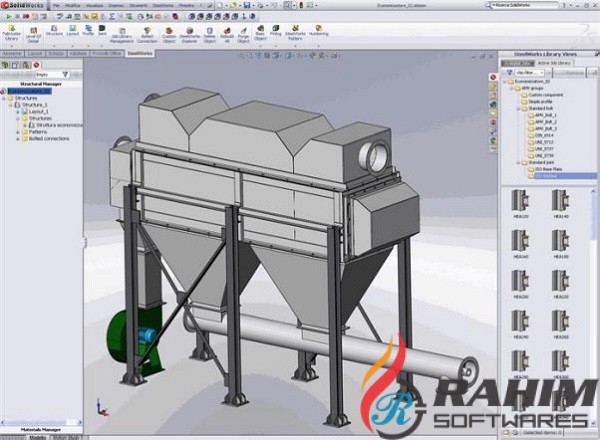Switch to the Layout ribbon tab
The width and height of the screenshot is (600, 440).
tap(35, 54)
